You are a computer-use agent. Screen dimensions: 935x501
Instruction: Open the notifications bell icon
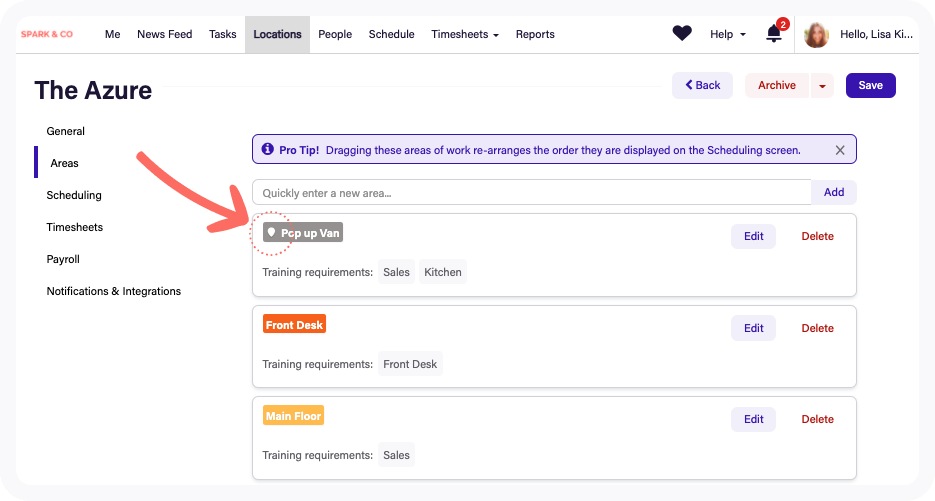click(774, 33)
